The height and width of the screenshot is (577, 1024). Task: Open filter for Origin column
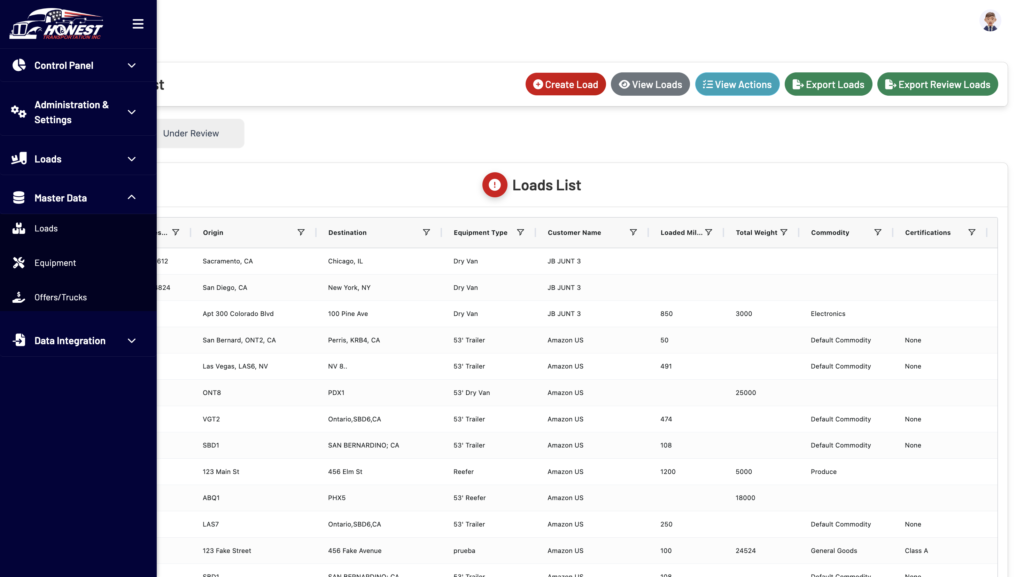coord(301,233)
